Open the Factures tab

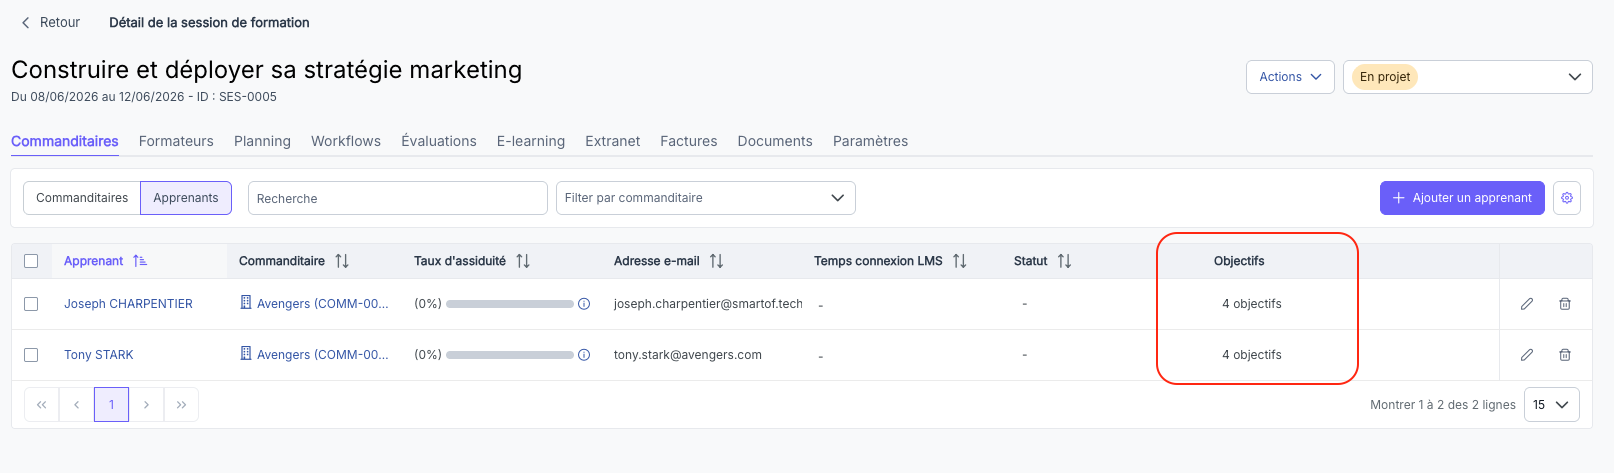pos(689,141)
